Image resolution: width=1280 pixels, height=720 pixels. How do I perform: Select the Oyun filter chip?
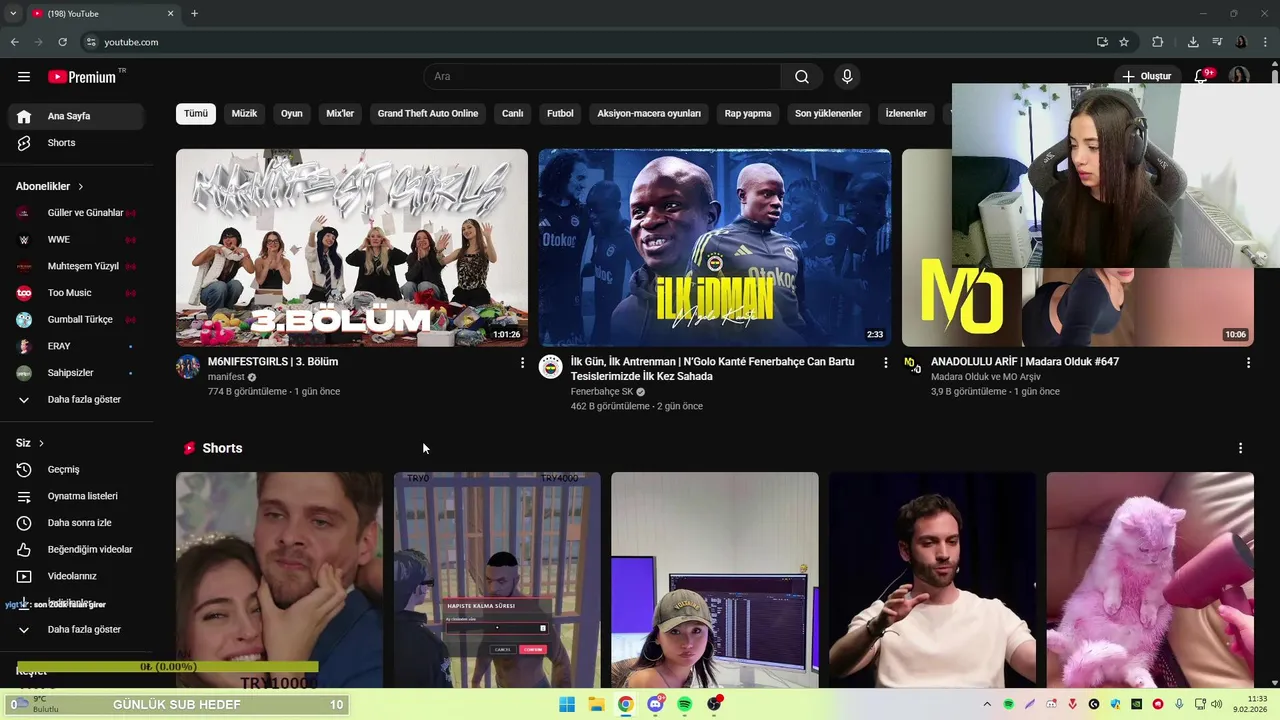click(x=292, y=113)
